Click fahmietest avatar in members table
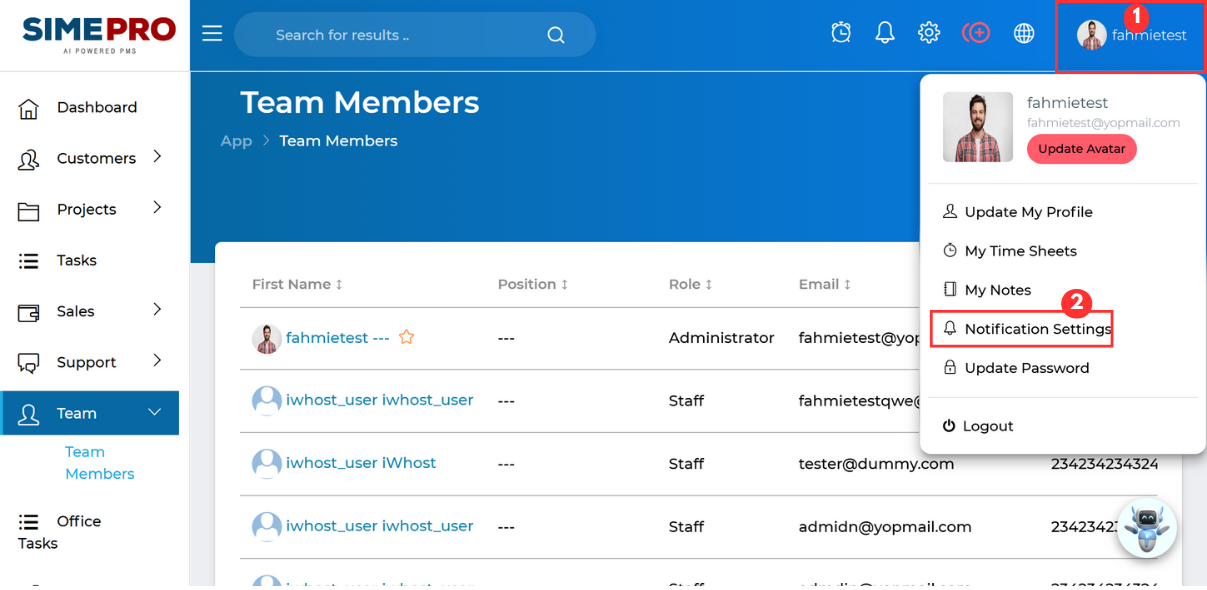 pos(267,338)
